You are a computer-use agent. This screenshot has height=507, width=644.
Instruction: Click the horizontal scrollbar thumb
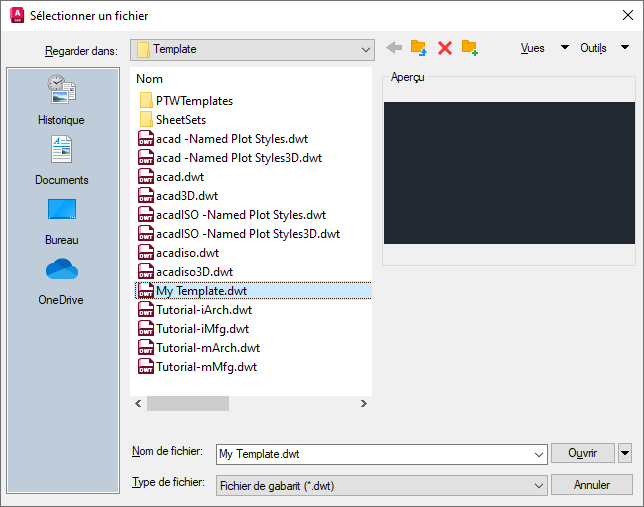(x=188, y=403)
